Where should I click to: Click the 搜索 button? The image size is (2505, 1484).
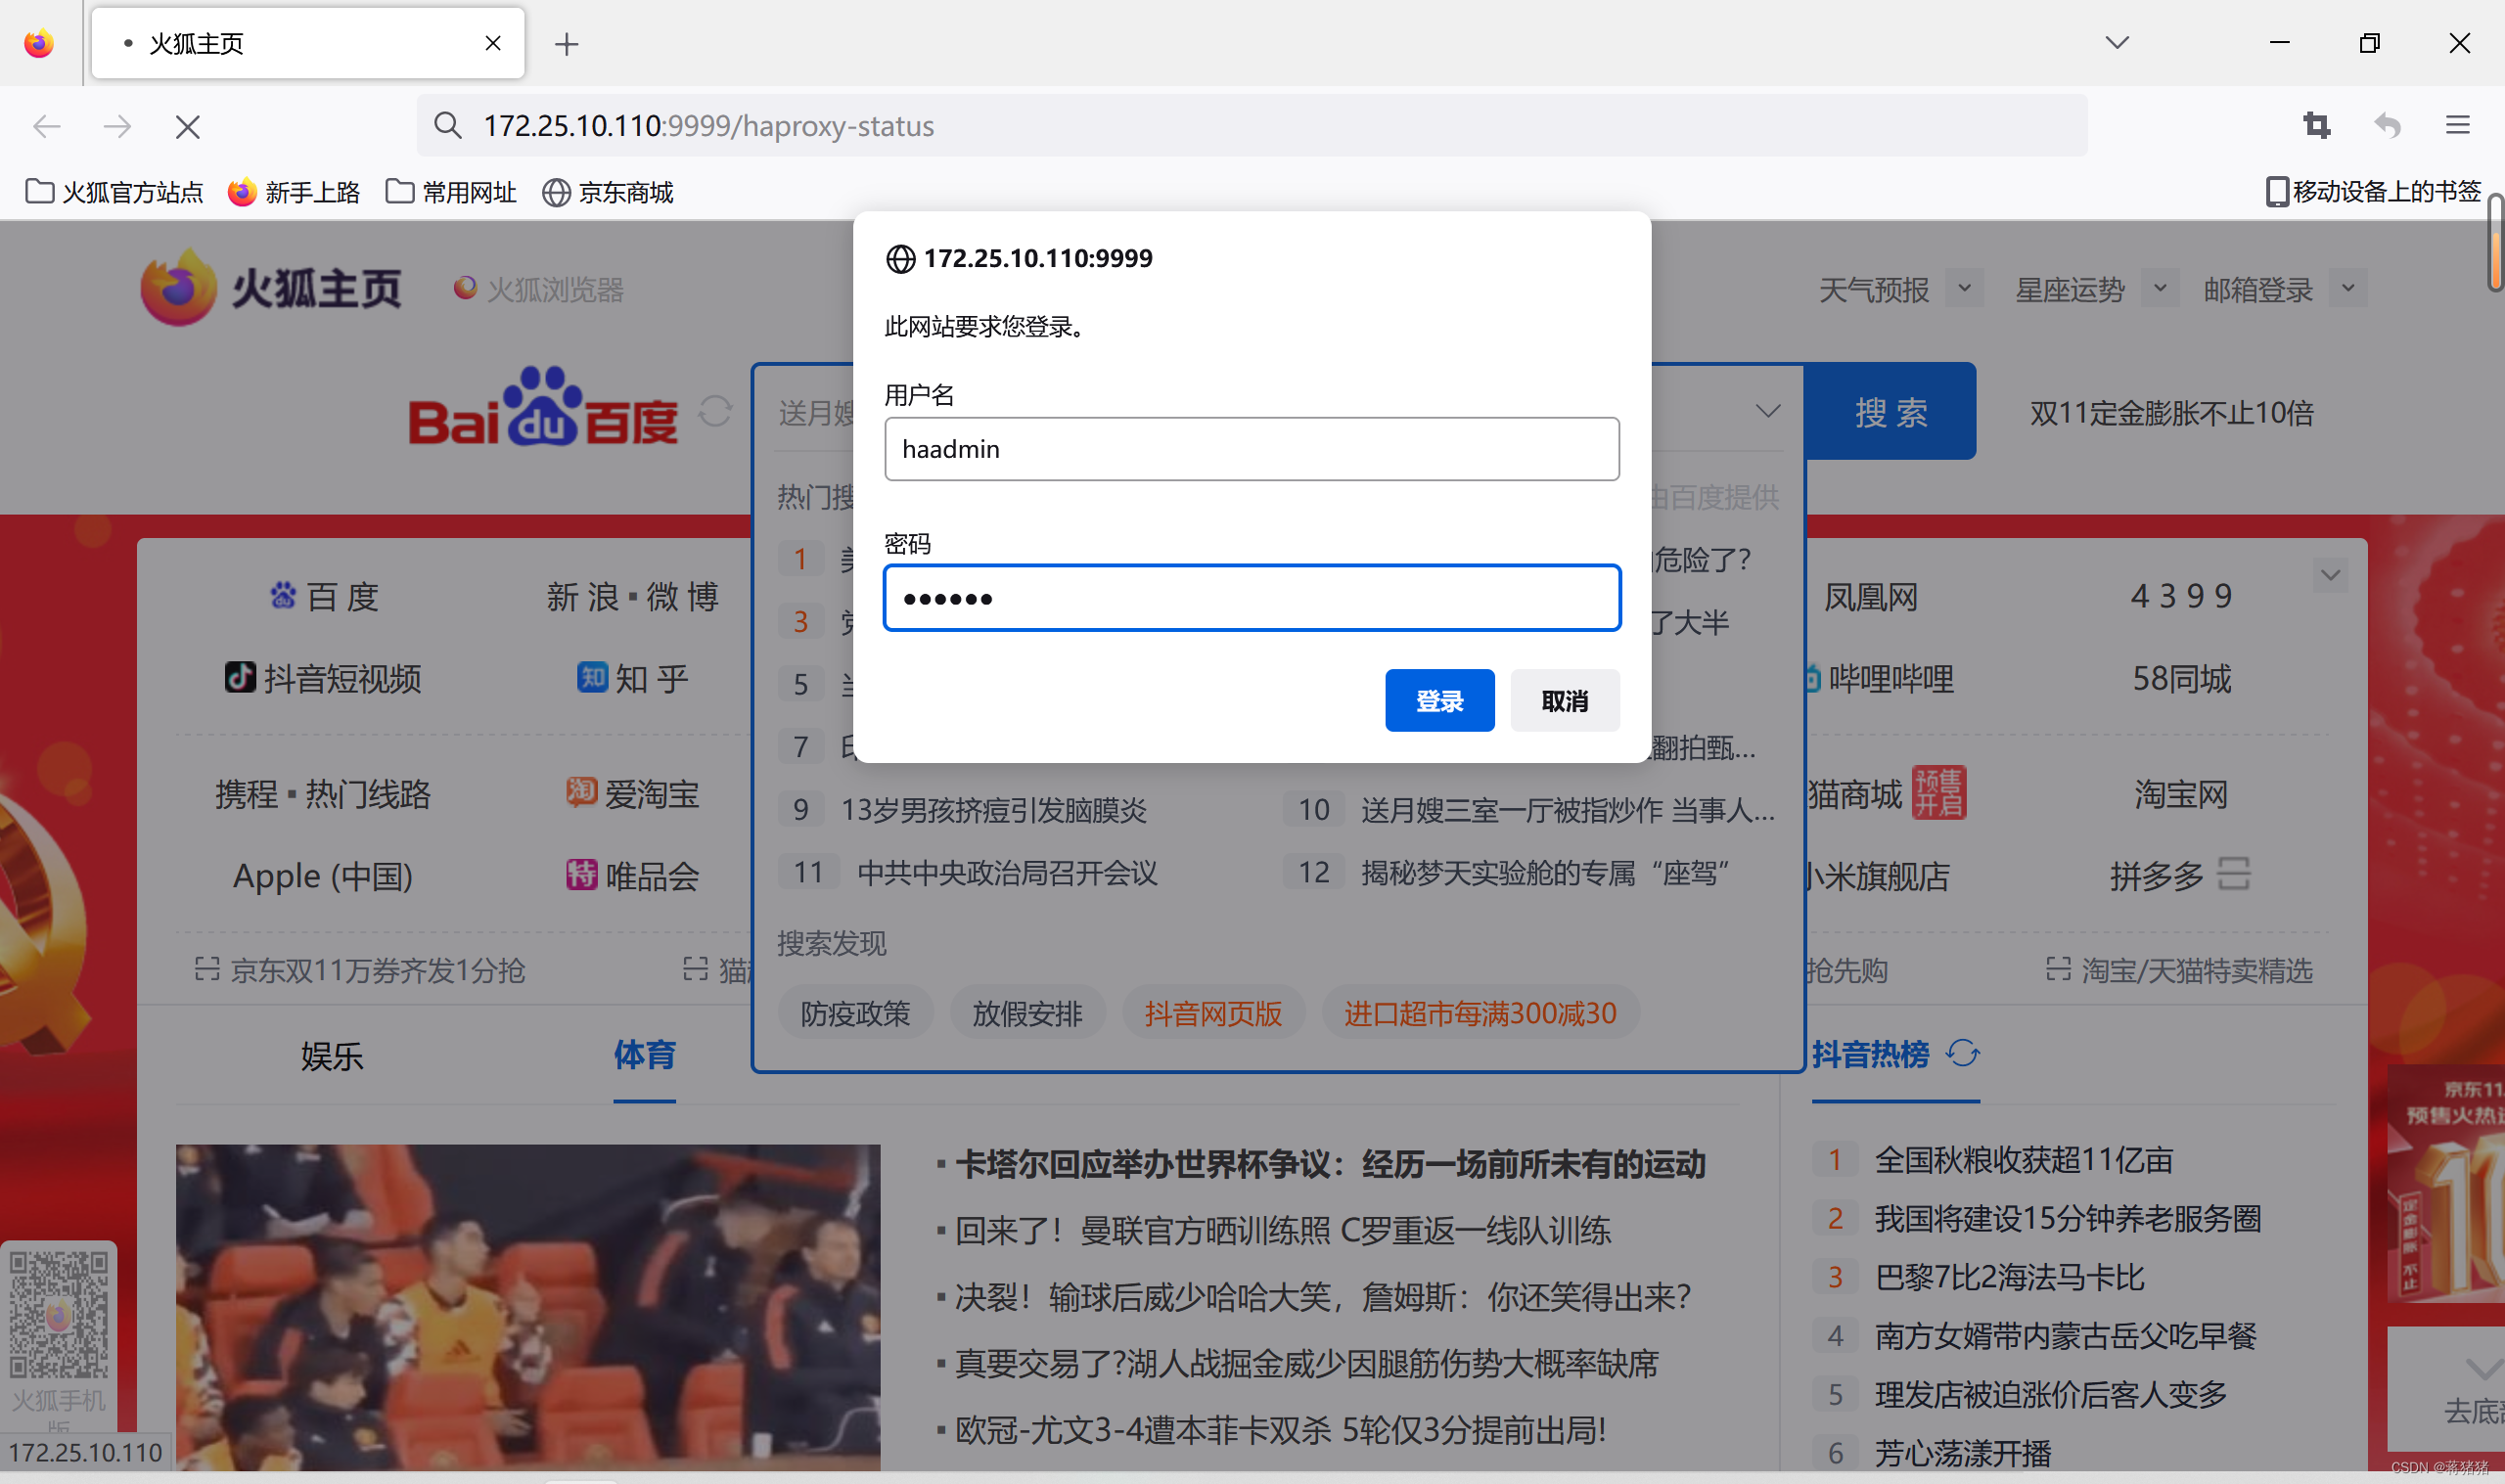pos(1891,412)
